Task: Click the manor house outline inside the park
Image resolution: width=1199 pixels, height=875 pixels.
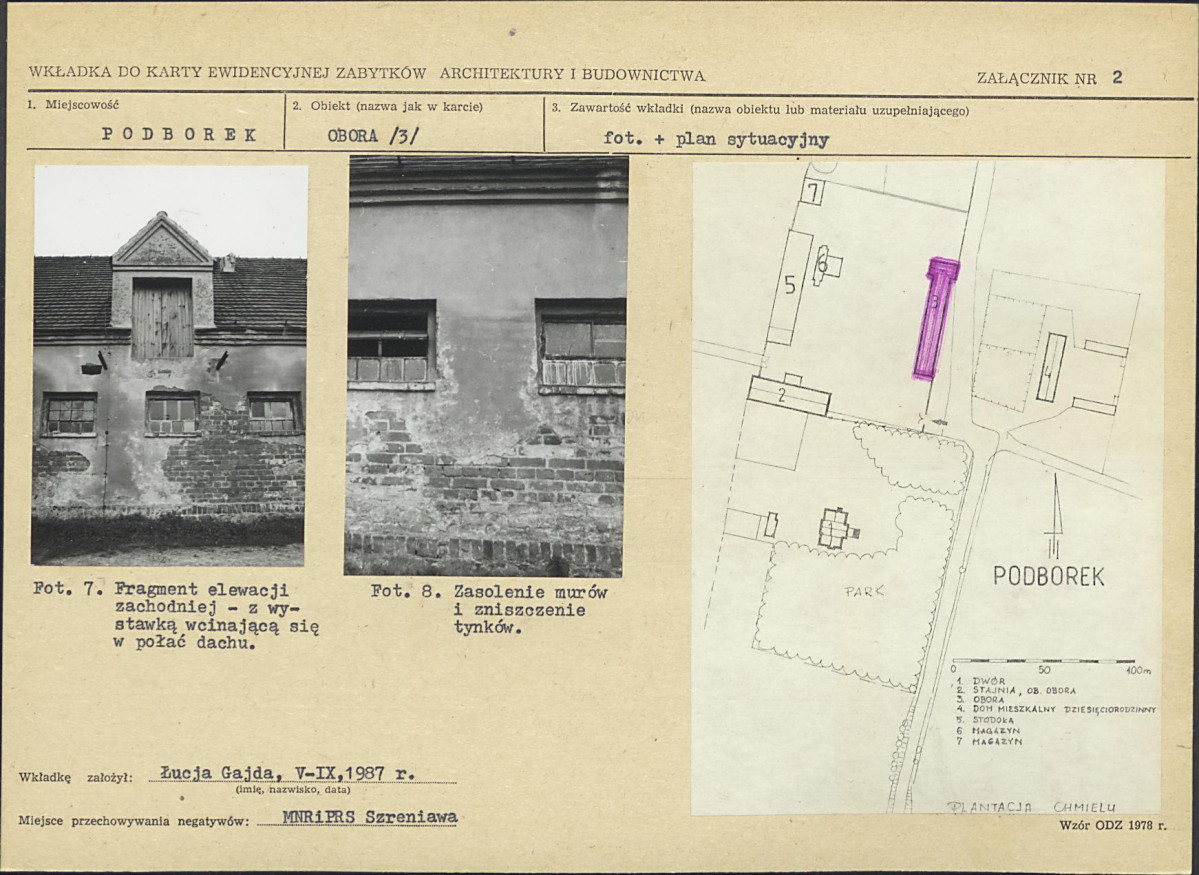Action: 834,528
